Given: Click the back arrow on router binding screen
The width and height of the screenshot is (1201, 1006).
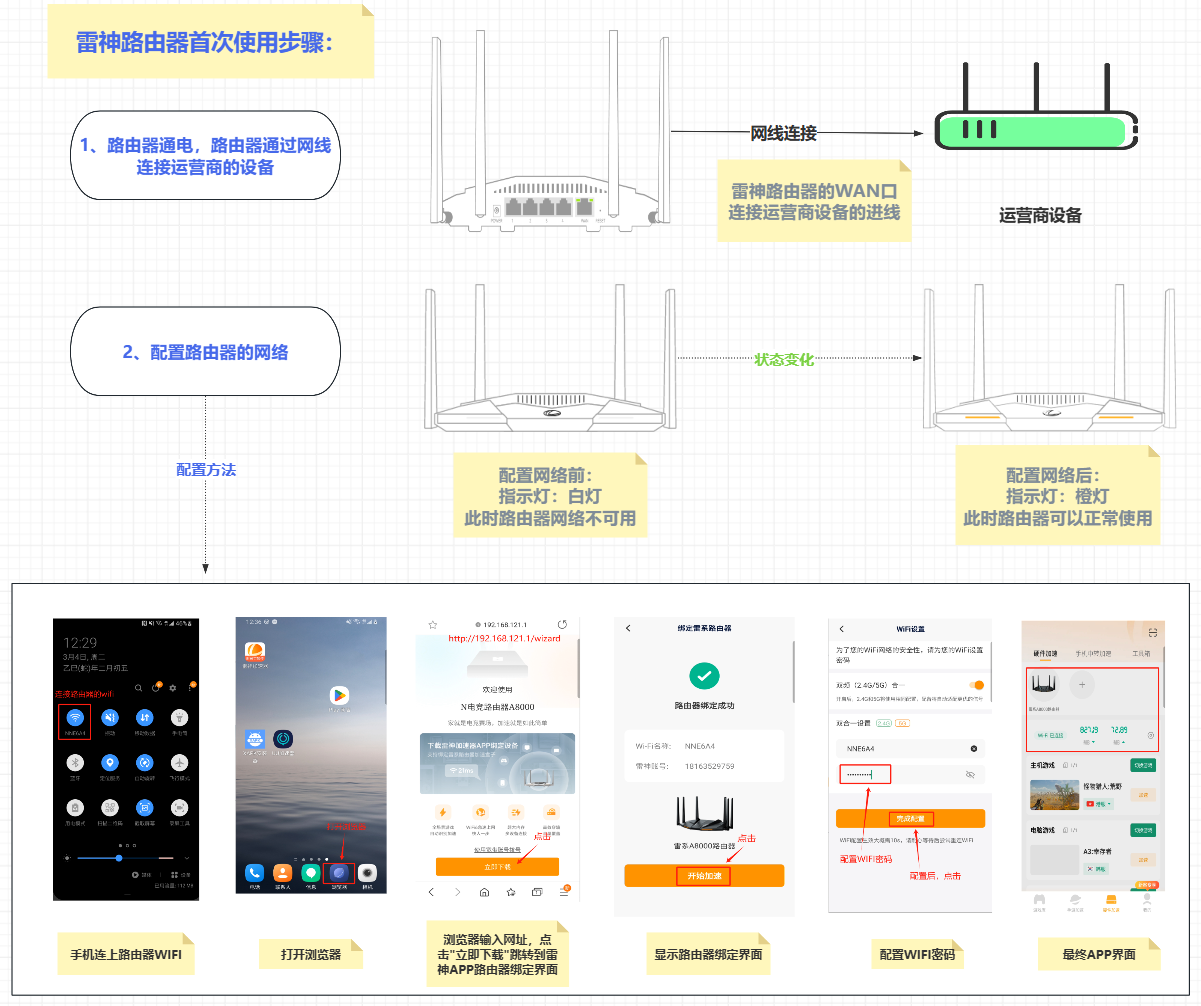Looking at the screenshot, I should click(x=628, y=628).
